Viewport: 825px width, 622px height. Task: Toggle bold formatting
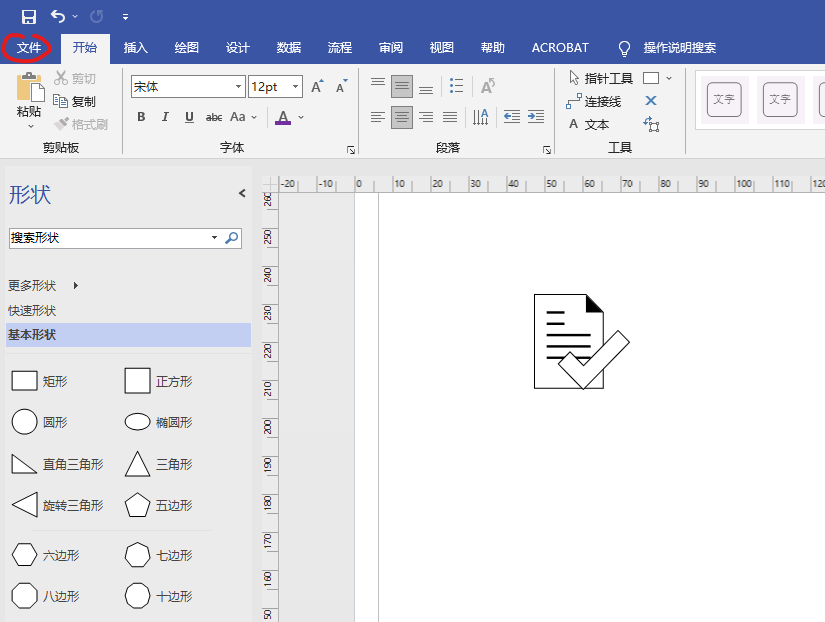(x=141, y=117)
